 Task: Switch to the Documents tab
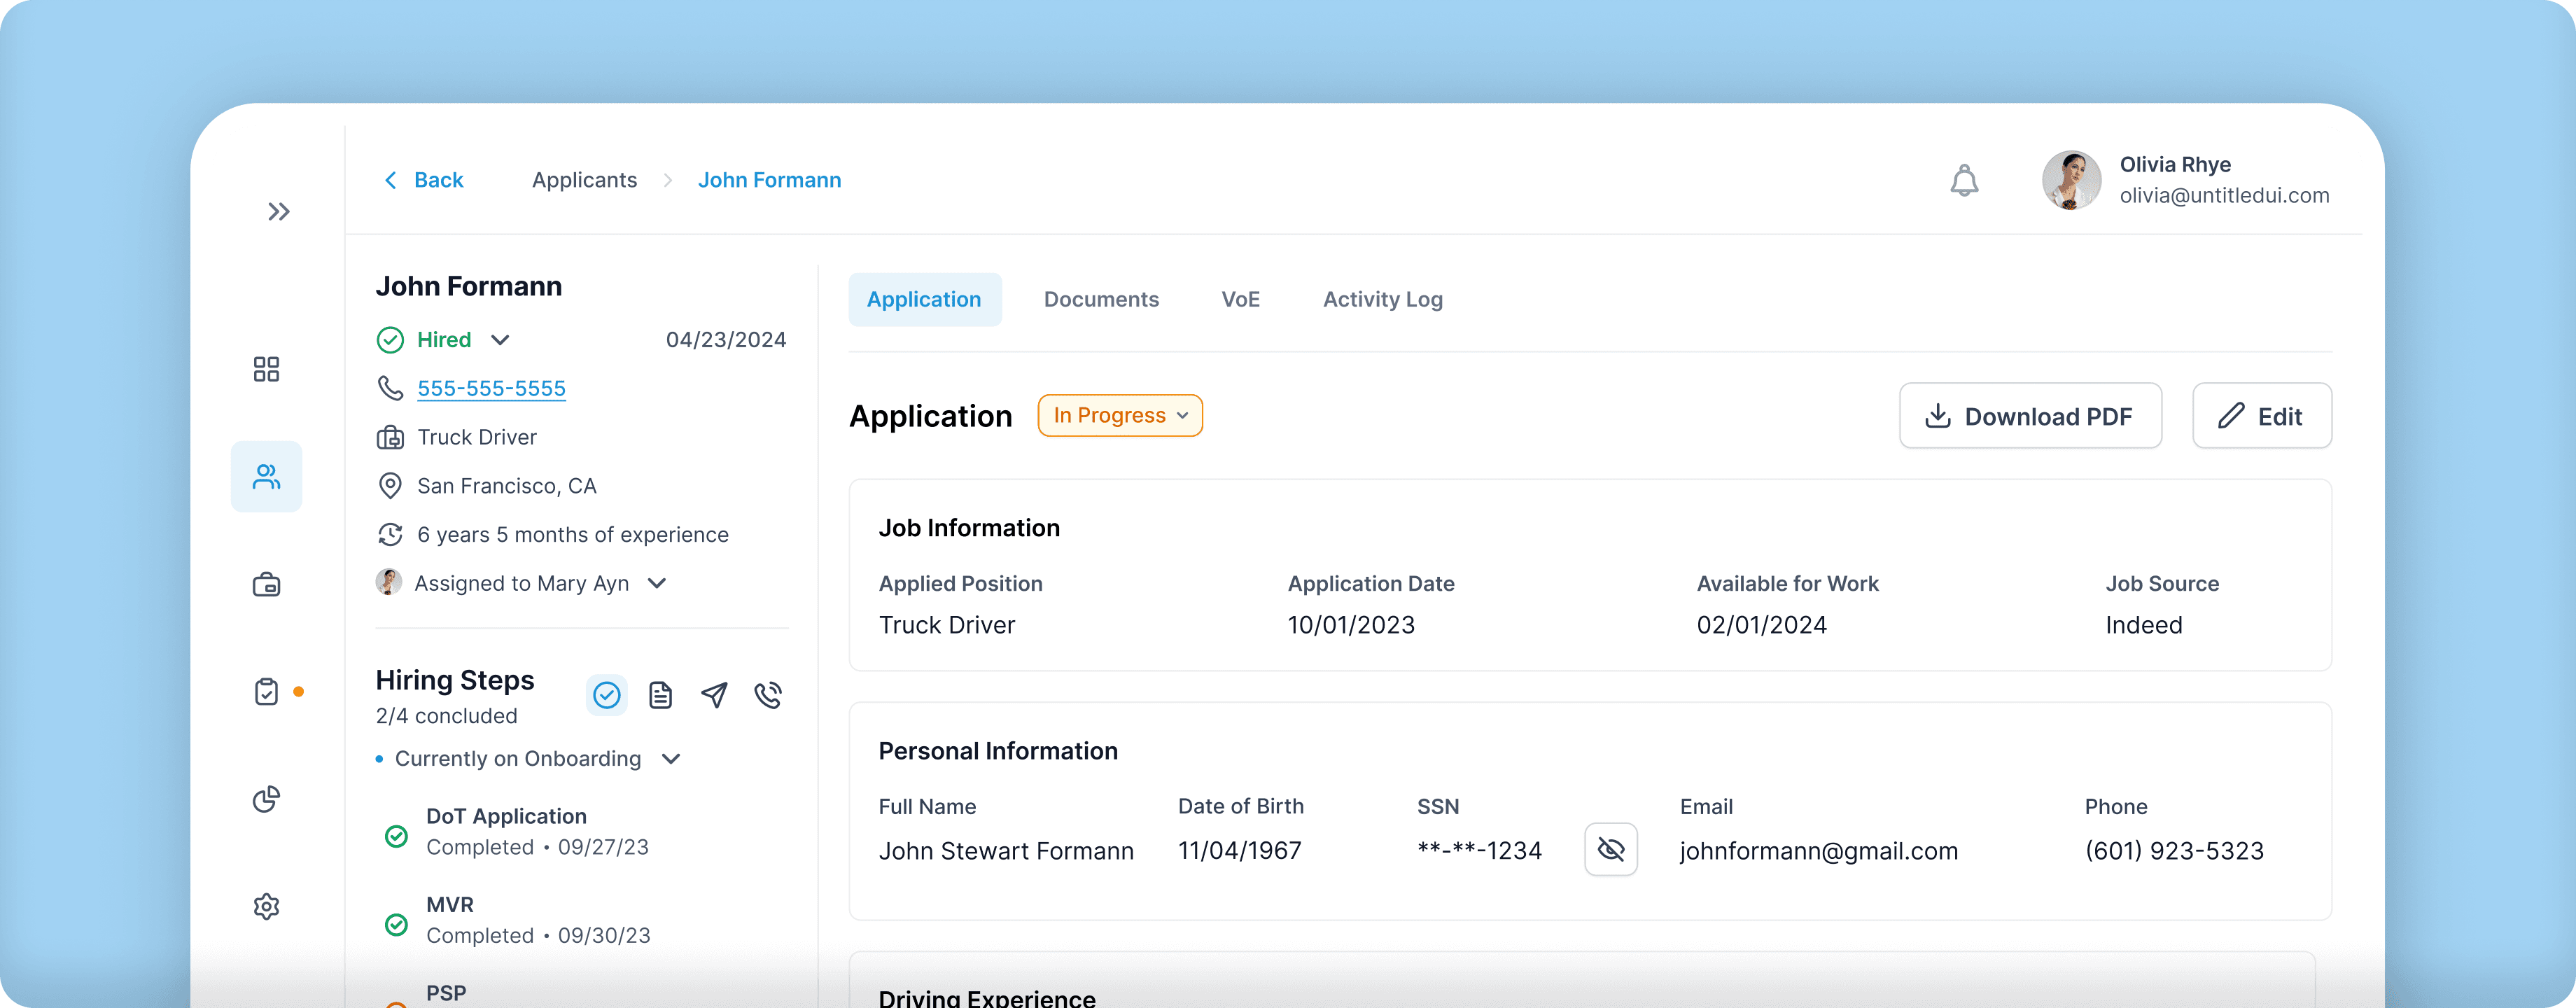click(1101, 300)
